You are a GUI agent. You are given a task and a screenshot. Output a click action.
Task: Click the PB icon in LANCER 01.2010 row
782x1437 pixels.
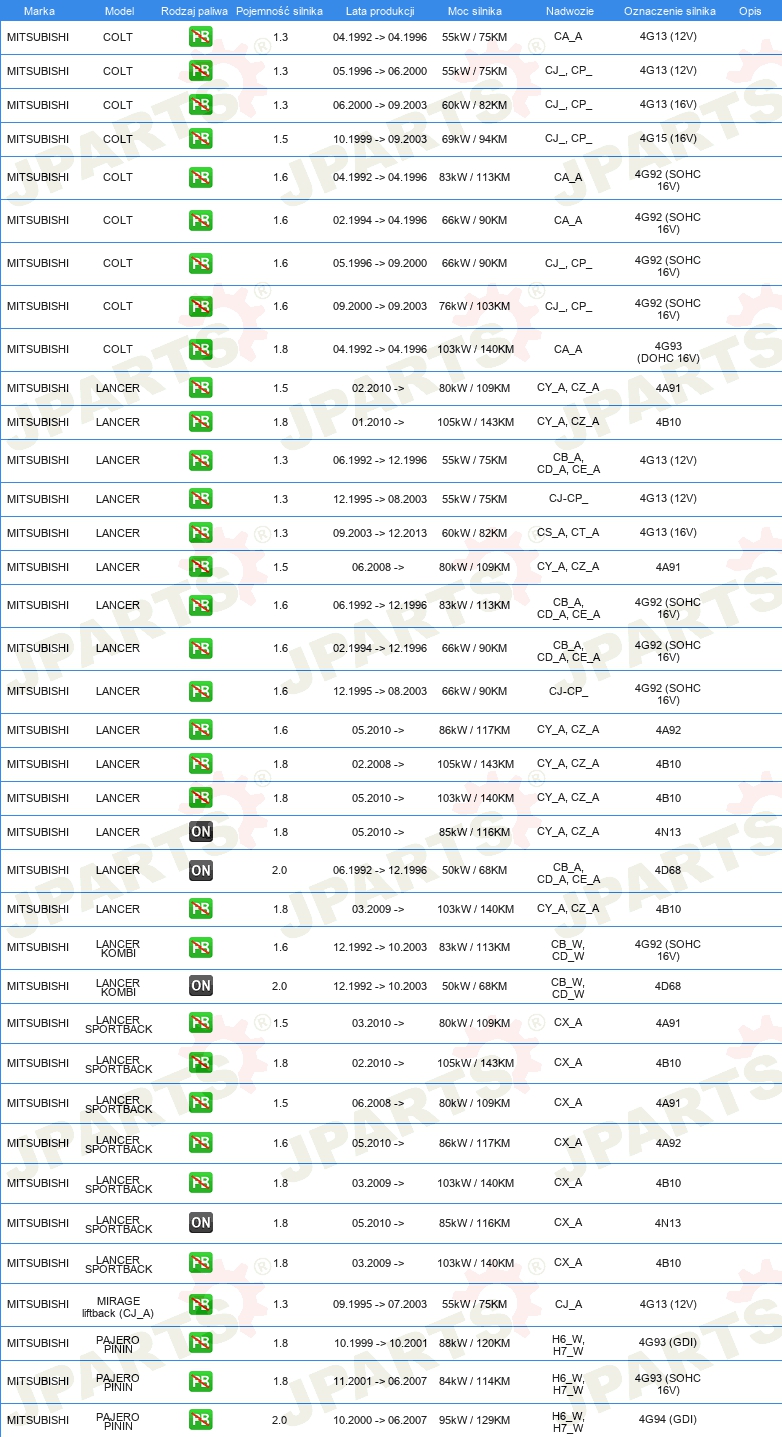click(x=201, y=422)
